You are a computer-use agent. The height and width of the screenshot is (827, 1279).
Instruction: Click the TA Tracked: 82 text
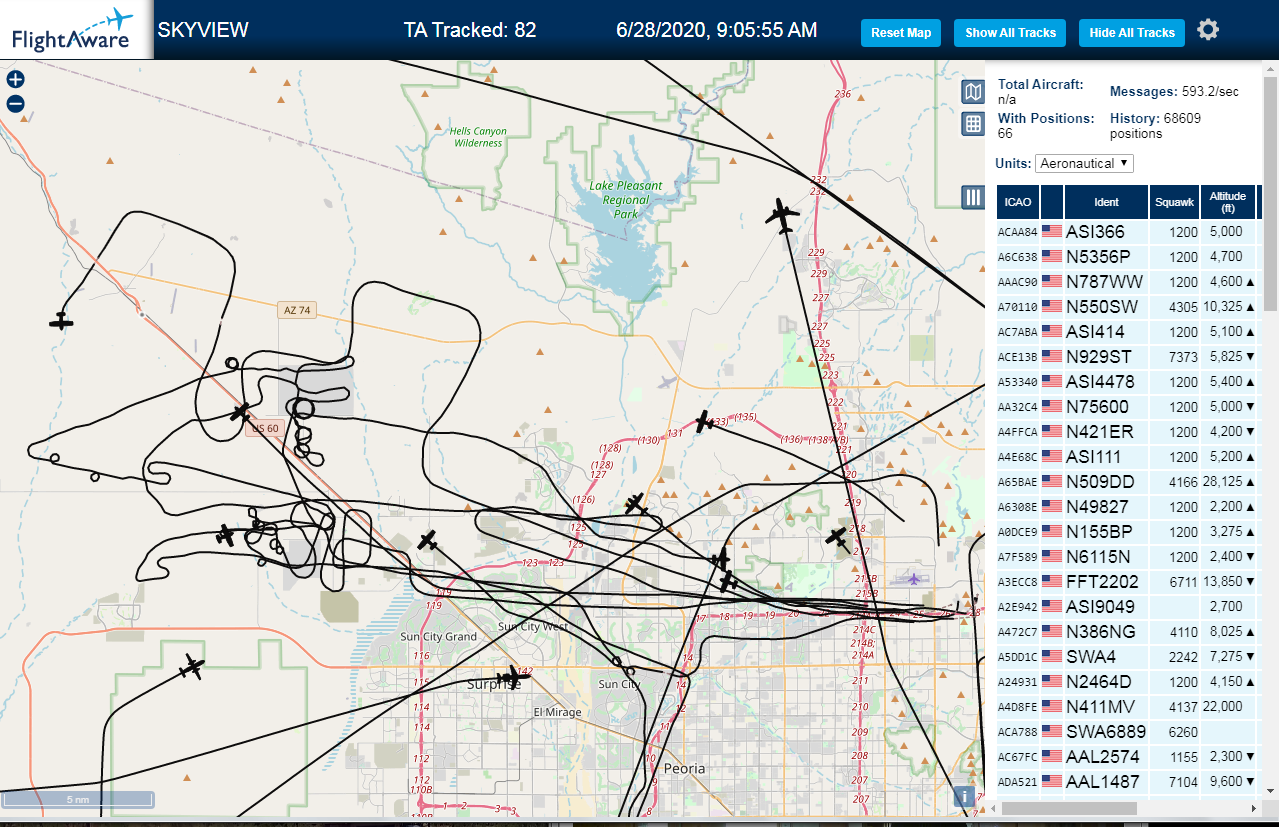(x=470, y=30)
